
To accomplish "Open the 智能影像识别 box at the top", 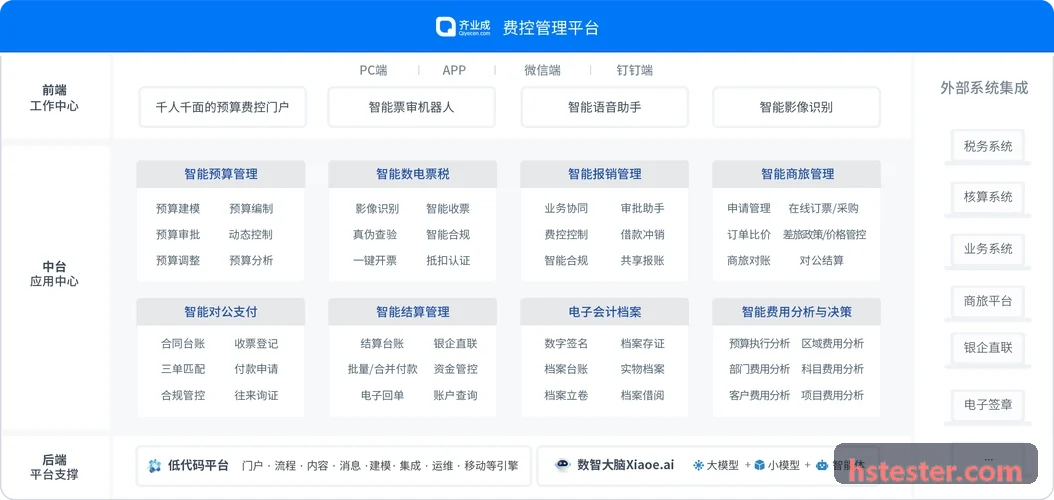I will (x=796, y=107).
